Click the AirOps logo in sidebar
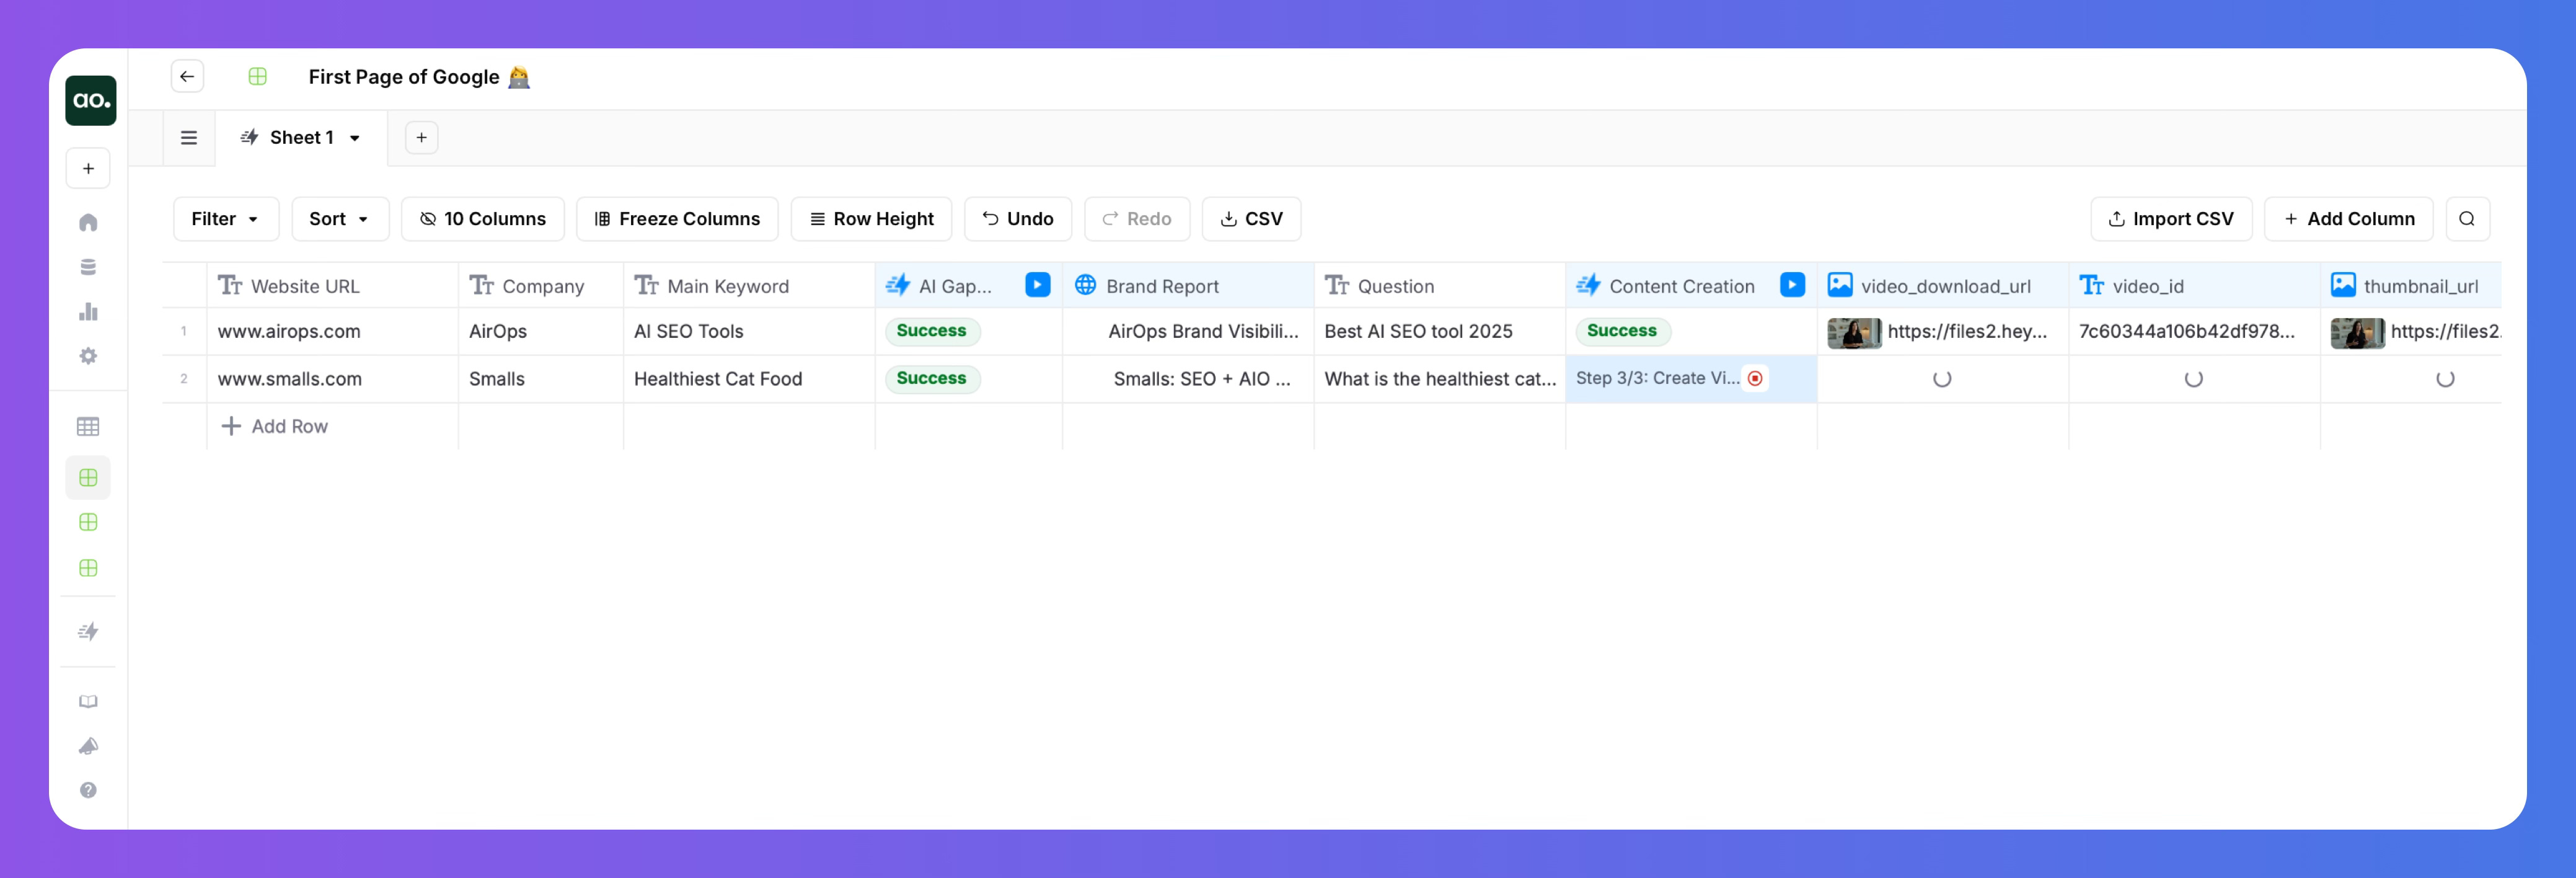The width and height of the screenshot is (2576, 878). click(x=90, y=100)
